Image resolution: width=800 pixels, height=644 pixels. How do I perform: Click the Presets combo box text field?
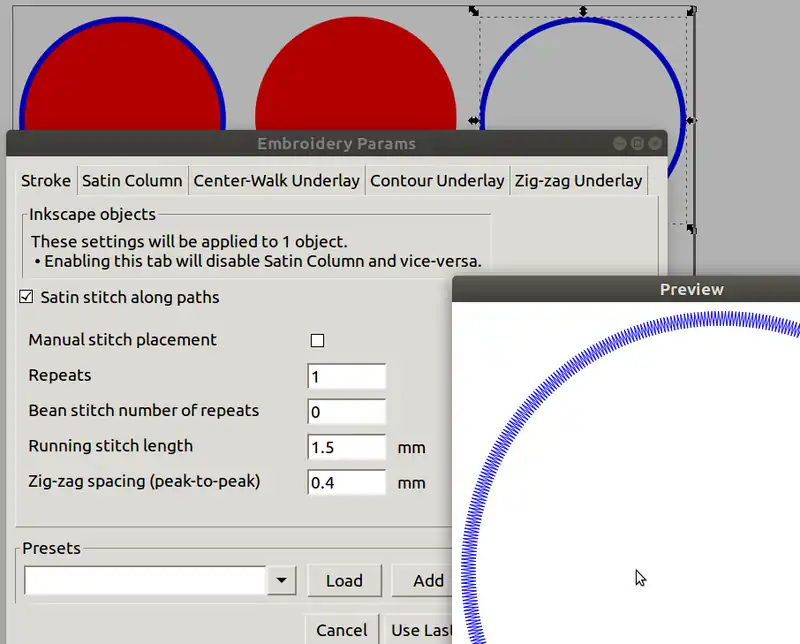(x=145, y=581)
